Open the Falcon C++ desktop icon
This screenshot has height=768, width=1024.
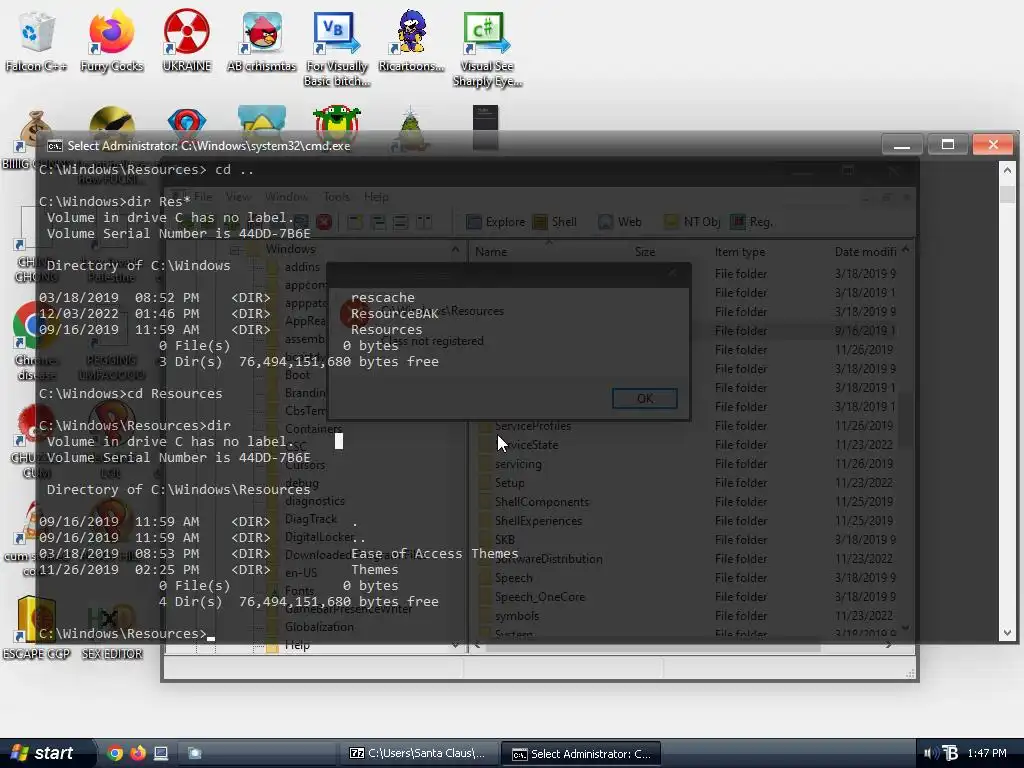pos(36,40)
